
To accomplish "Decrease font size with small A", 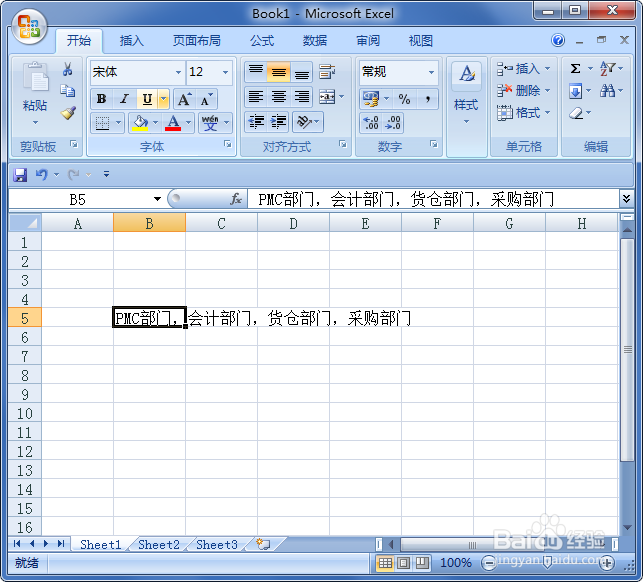I will pos(206,99).
